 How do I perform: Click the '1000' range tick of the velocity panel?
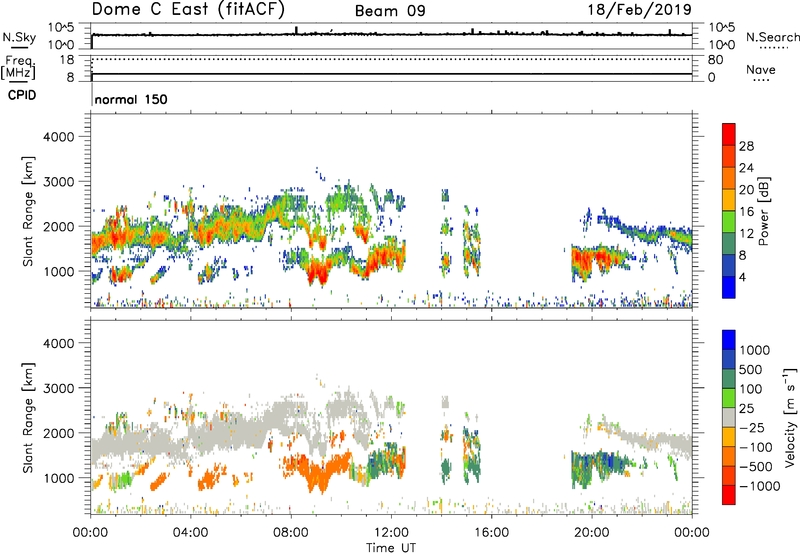(x=59, y=478)
